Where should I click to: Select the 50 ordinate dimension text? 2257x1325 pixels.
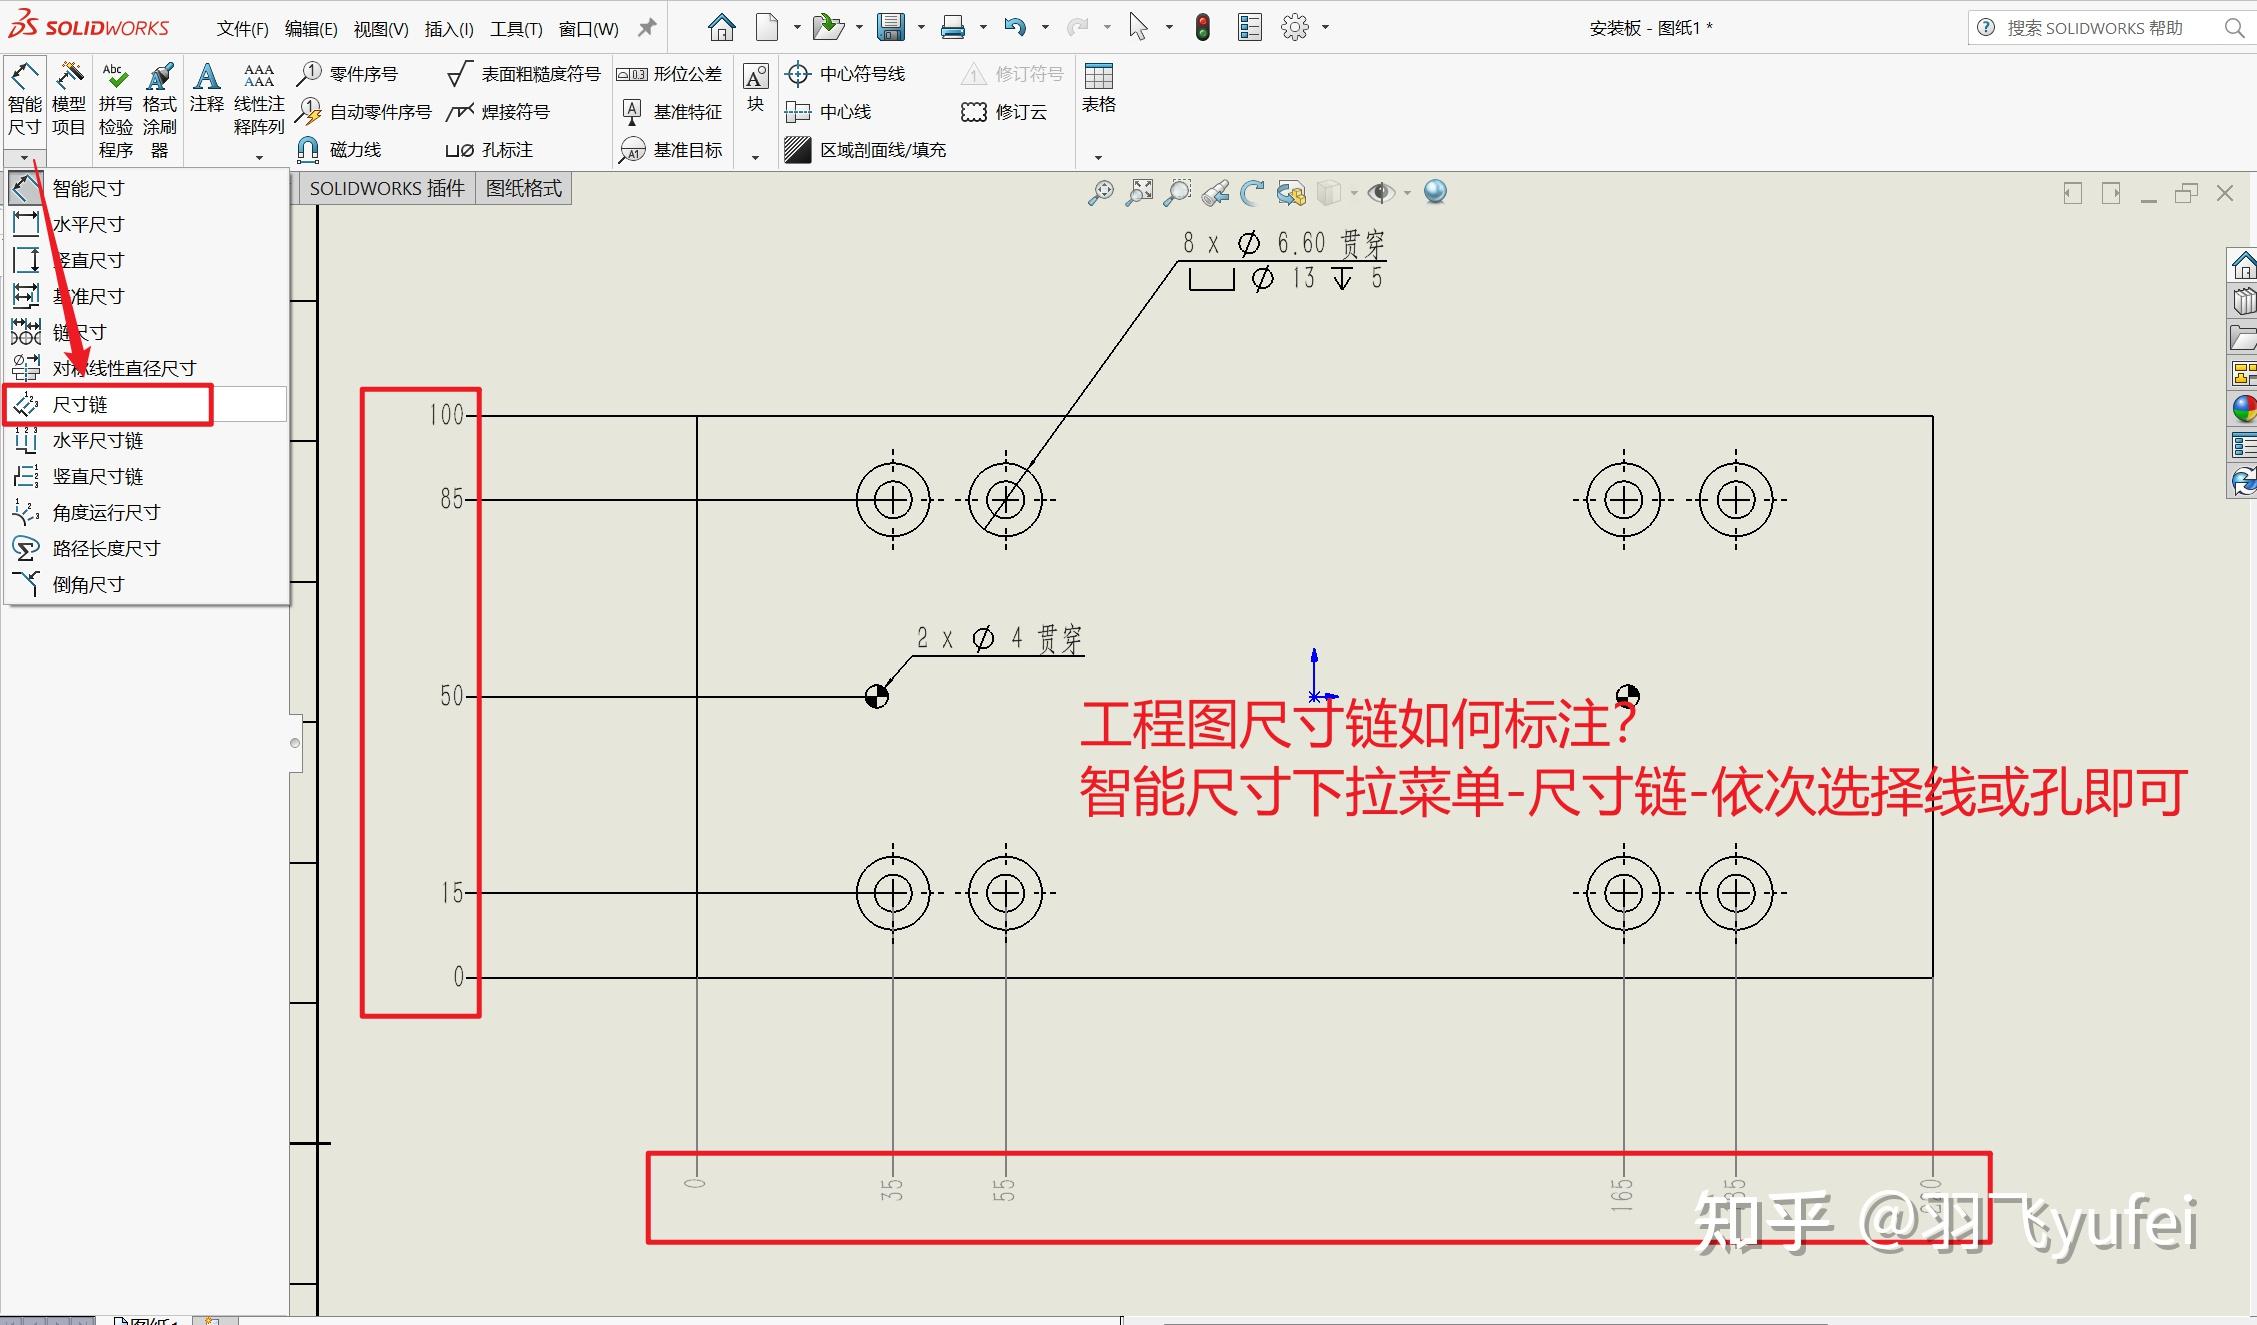[x=452, y=696]
